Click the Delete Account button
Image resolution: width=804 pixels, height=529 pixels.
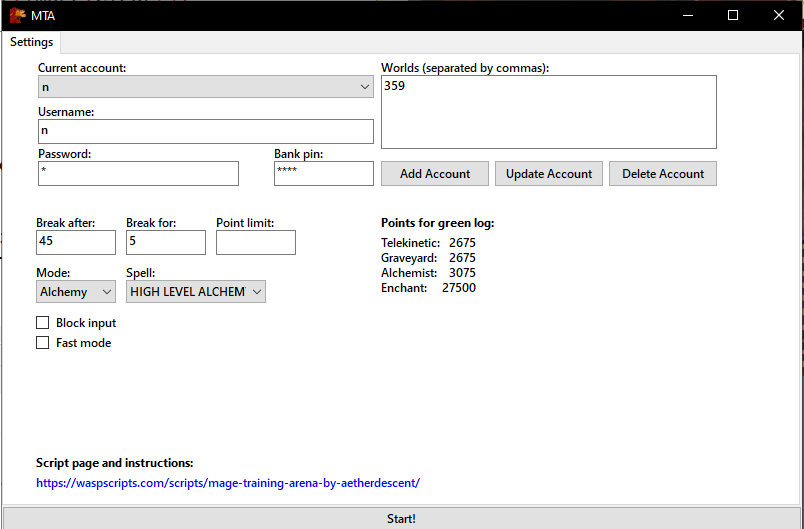pyautogui.click(x=663, y=174)
